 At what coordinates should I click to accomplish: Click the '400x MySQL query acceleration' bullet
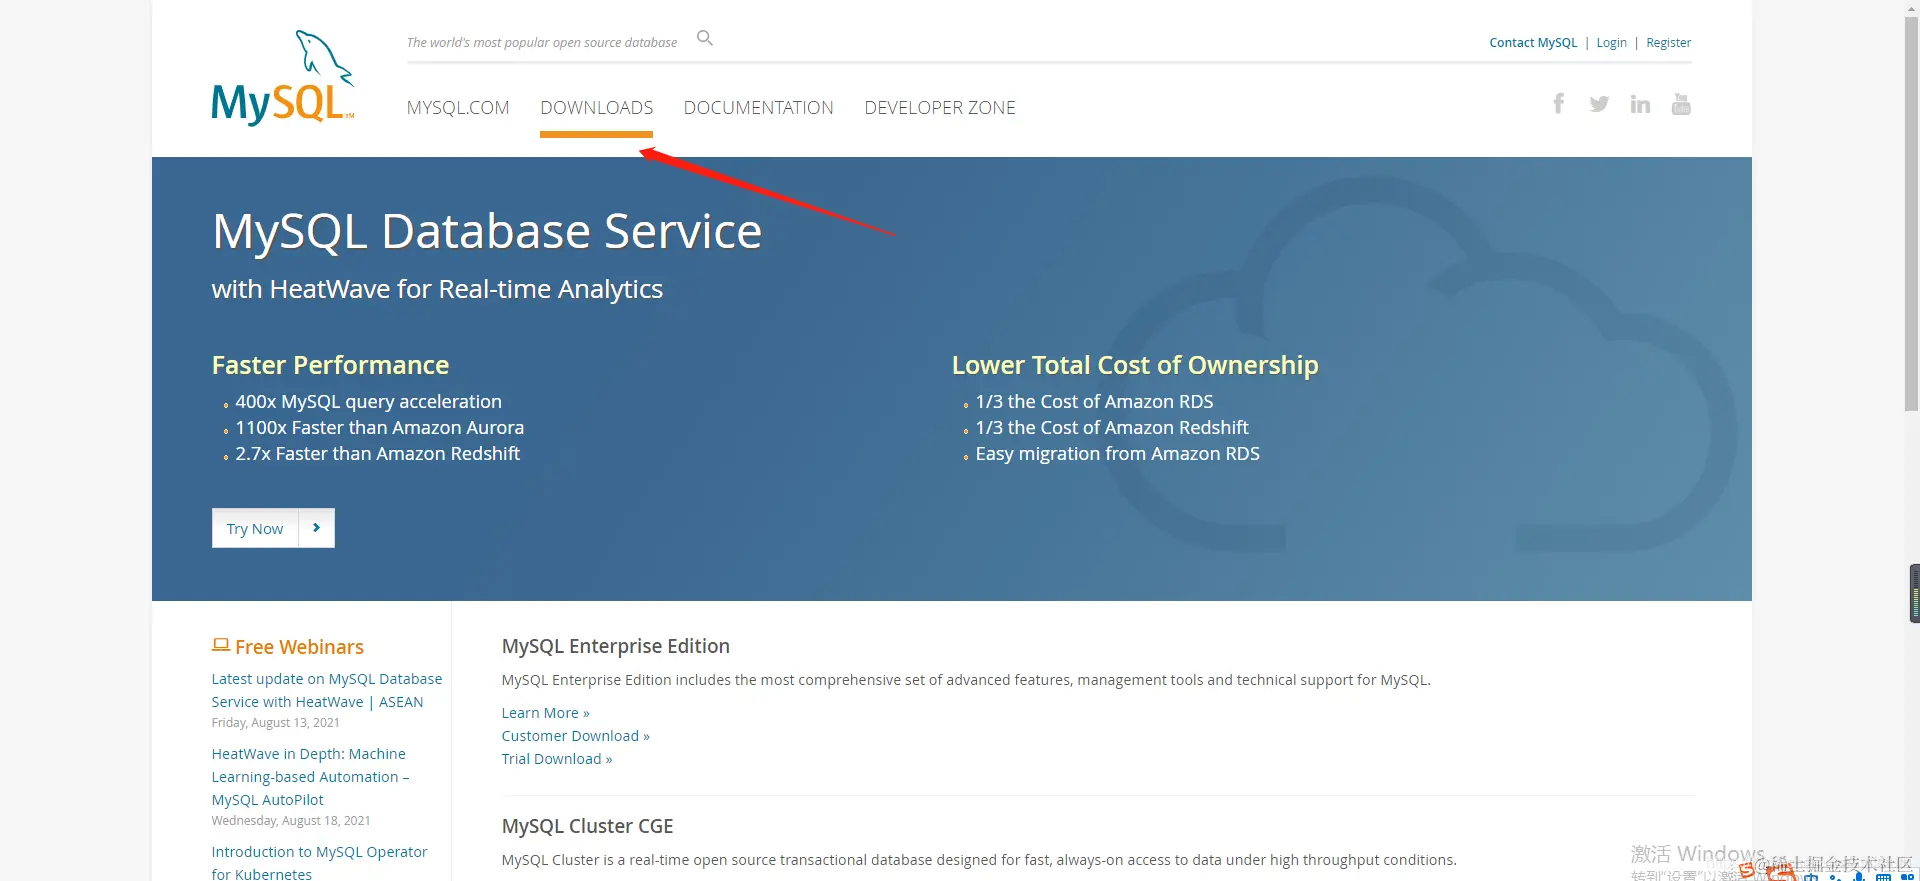(368, 401)
